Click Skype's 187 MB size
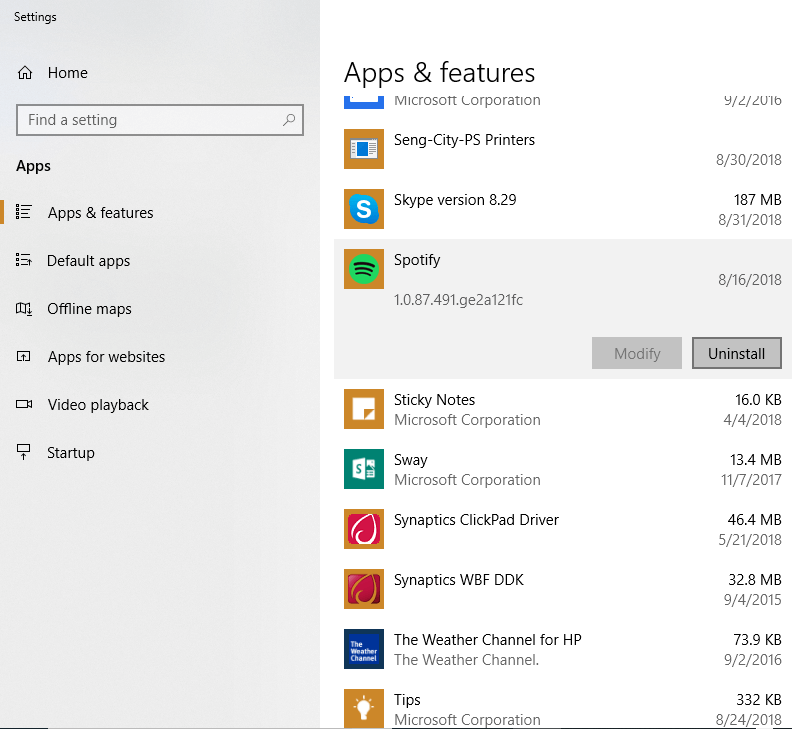792x729 pixels. 757,200
